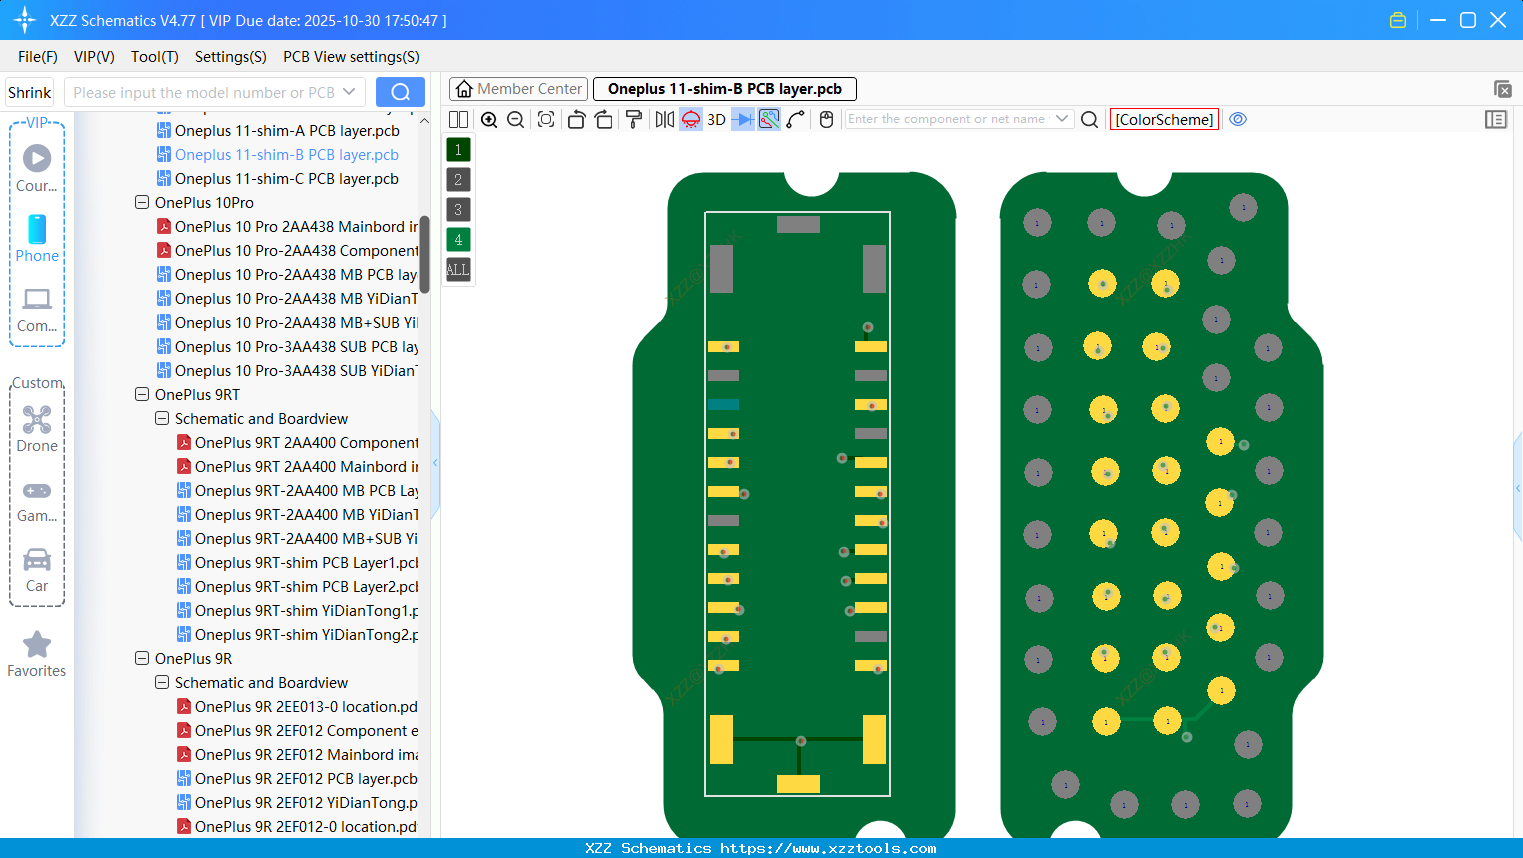Open the ColorScheme settings
Image resolution: width=1523 pixels, height=858 pixels.
click(1163, 119)
